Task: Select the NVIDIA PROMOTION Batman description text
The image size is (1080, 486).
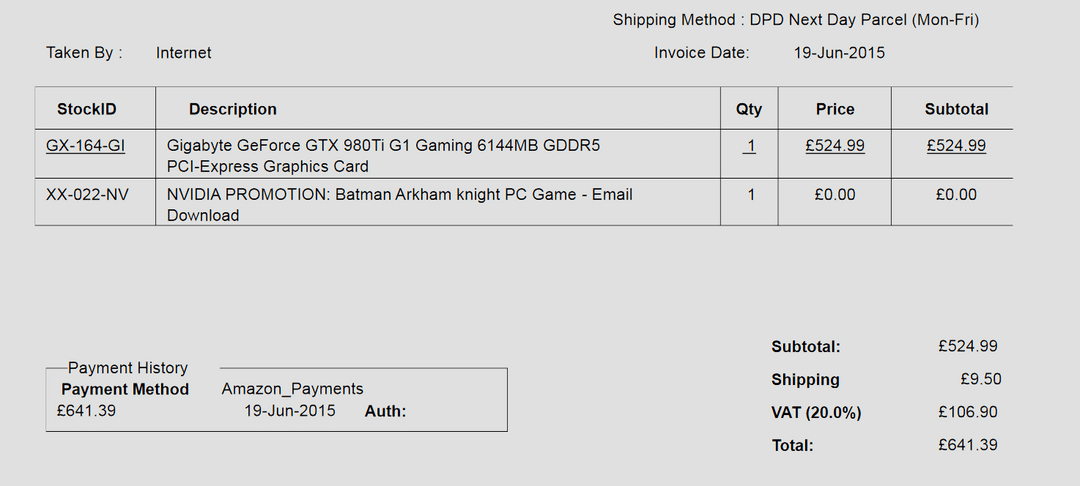Action: point(399,205)
